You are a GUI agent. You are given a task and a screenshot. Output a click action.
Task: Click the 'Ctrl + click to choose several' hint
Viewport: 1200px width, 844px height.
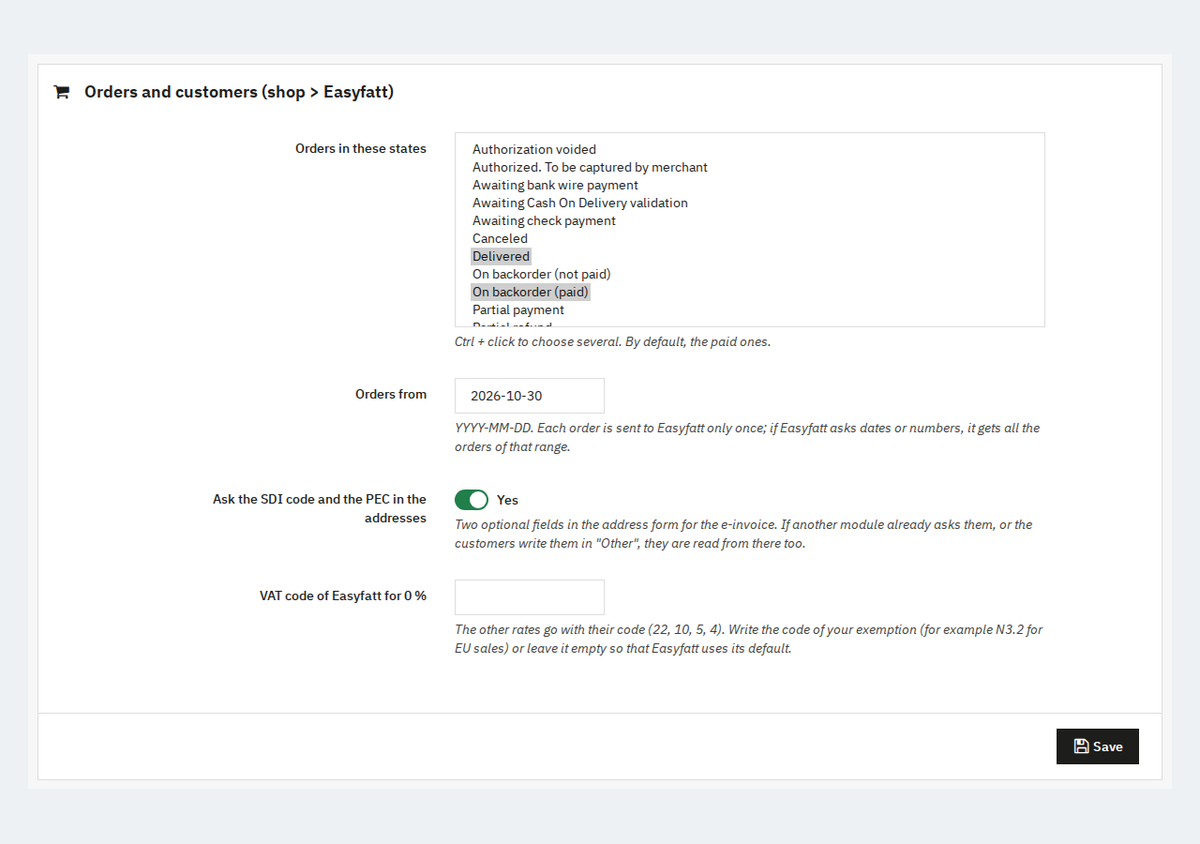(x=613, y=341)
